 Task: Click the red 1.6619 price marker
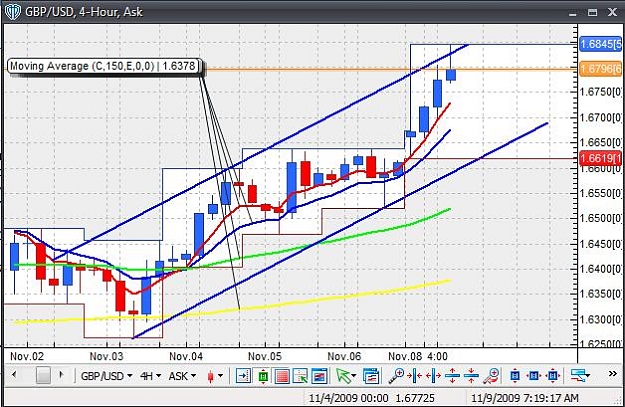click(600, 158)
